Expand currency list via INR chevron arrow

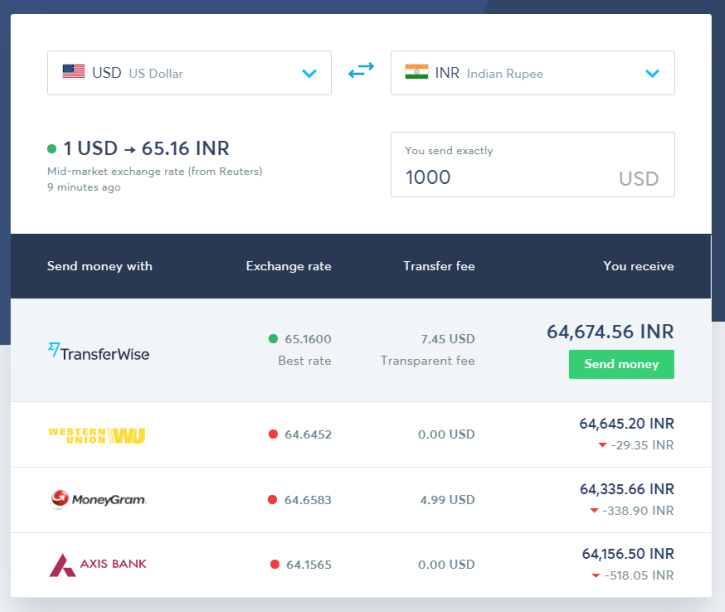click(652, 73)
